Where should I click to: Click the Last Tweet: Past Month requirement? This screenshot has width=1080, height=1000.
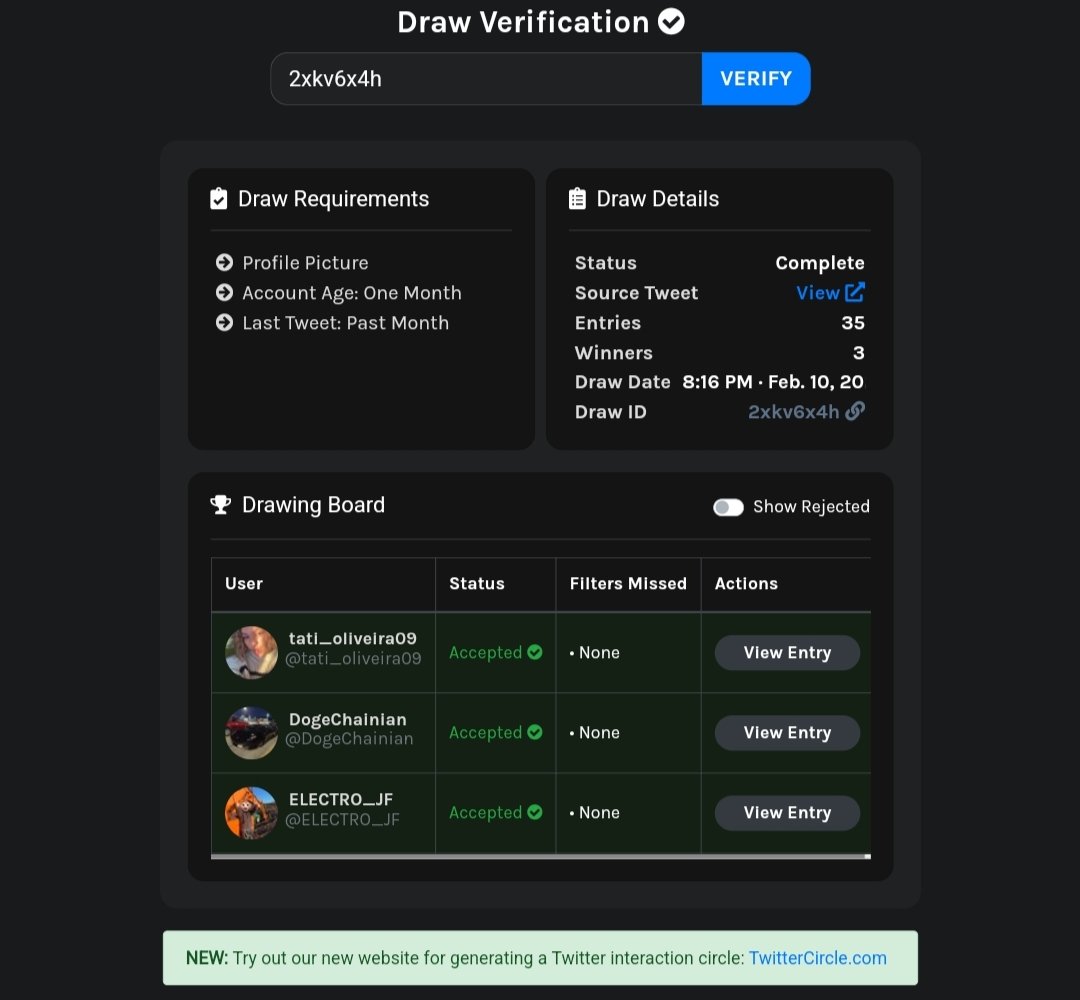point(346,322)
